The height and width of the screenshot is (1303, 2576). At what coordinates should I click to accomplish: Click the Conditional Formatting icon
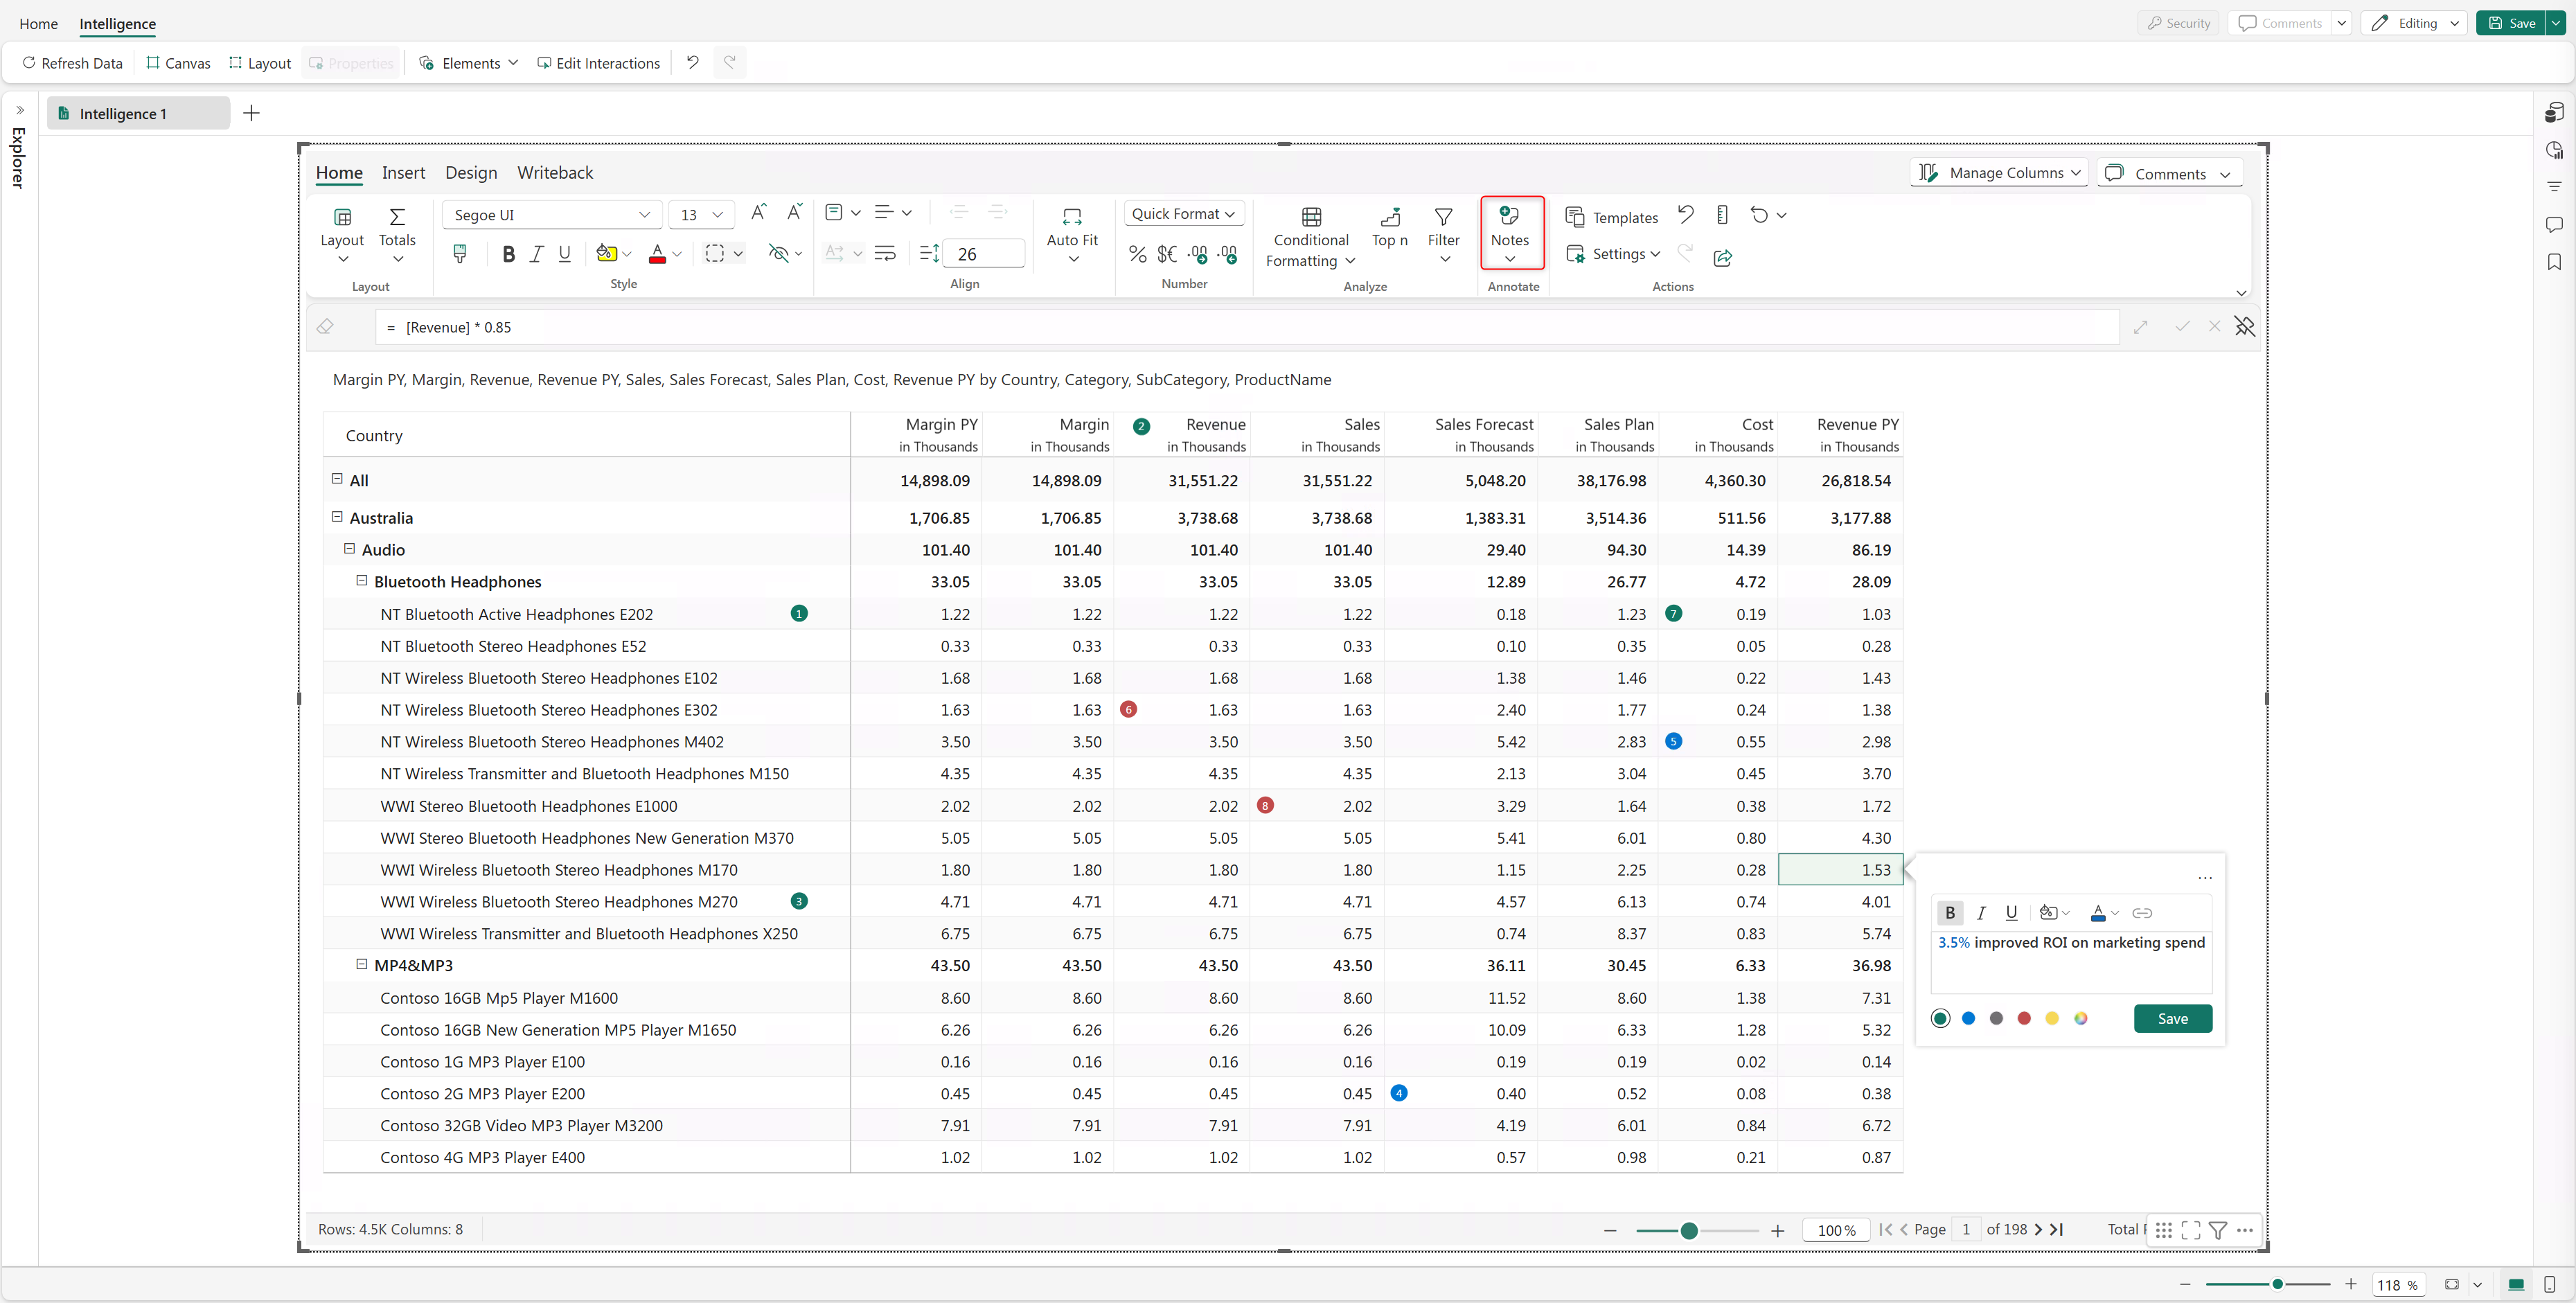click(x=1311, y=216)
